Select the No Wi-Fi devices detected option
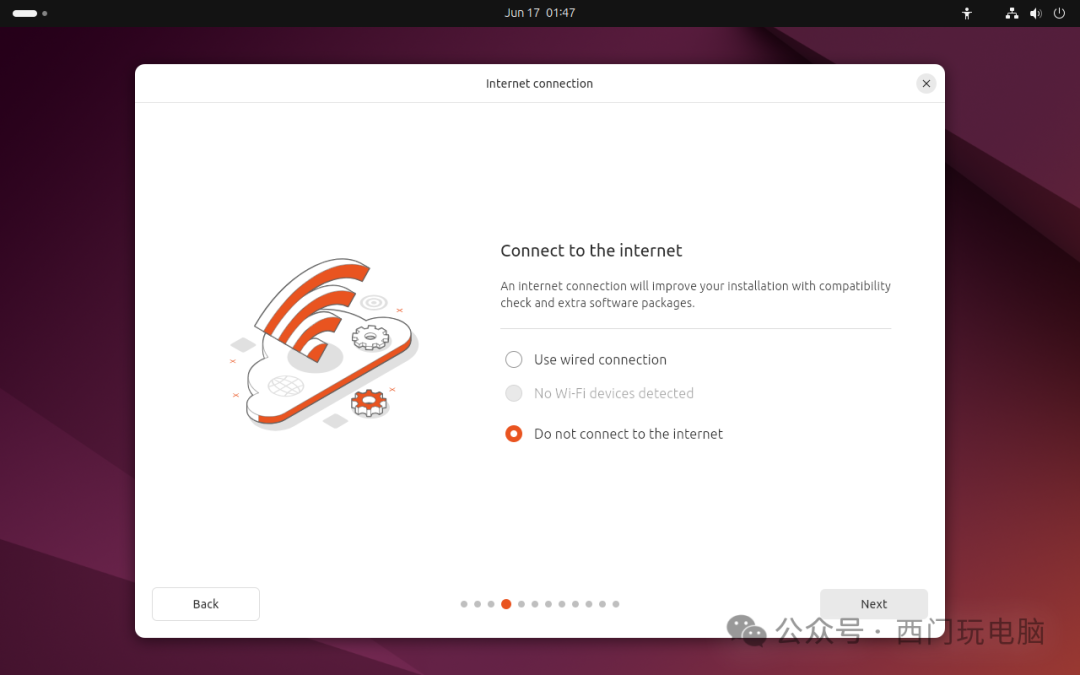 click(514, 394)
